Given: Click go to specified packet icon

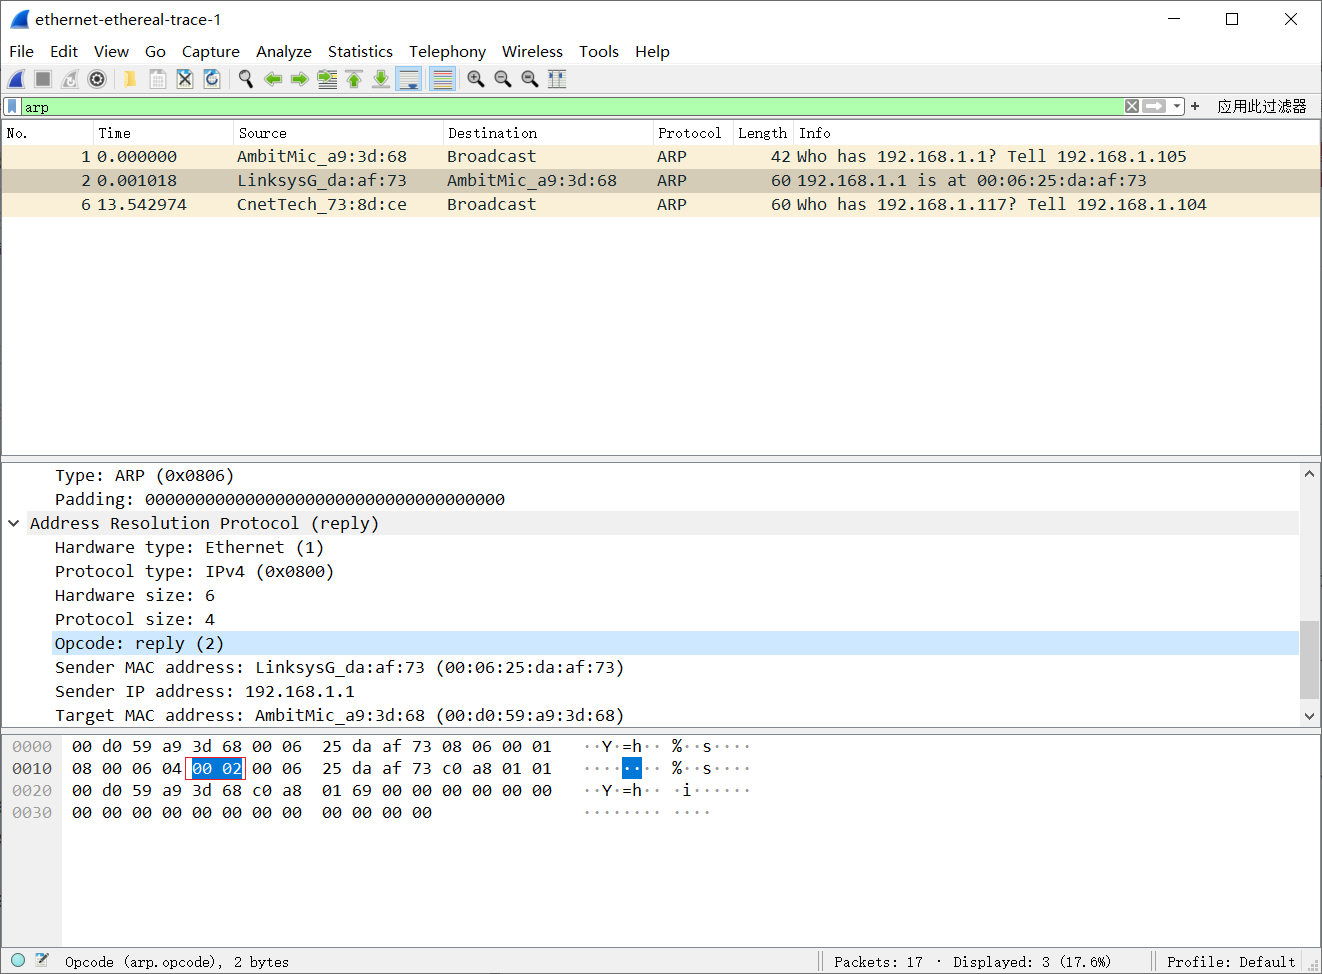Looking at the screenshot, I should pyautogui.click(x=327, y=79).
